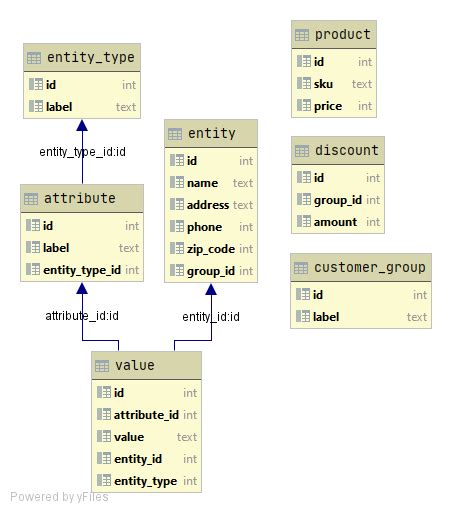Viewport: 452px width, 513px height.
Task: Select group_id column name in entity
Action: coord(211,271)
